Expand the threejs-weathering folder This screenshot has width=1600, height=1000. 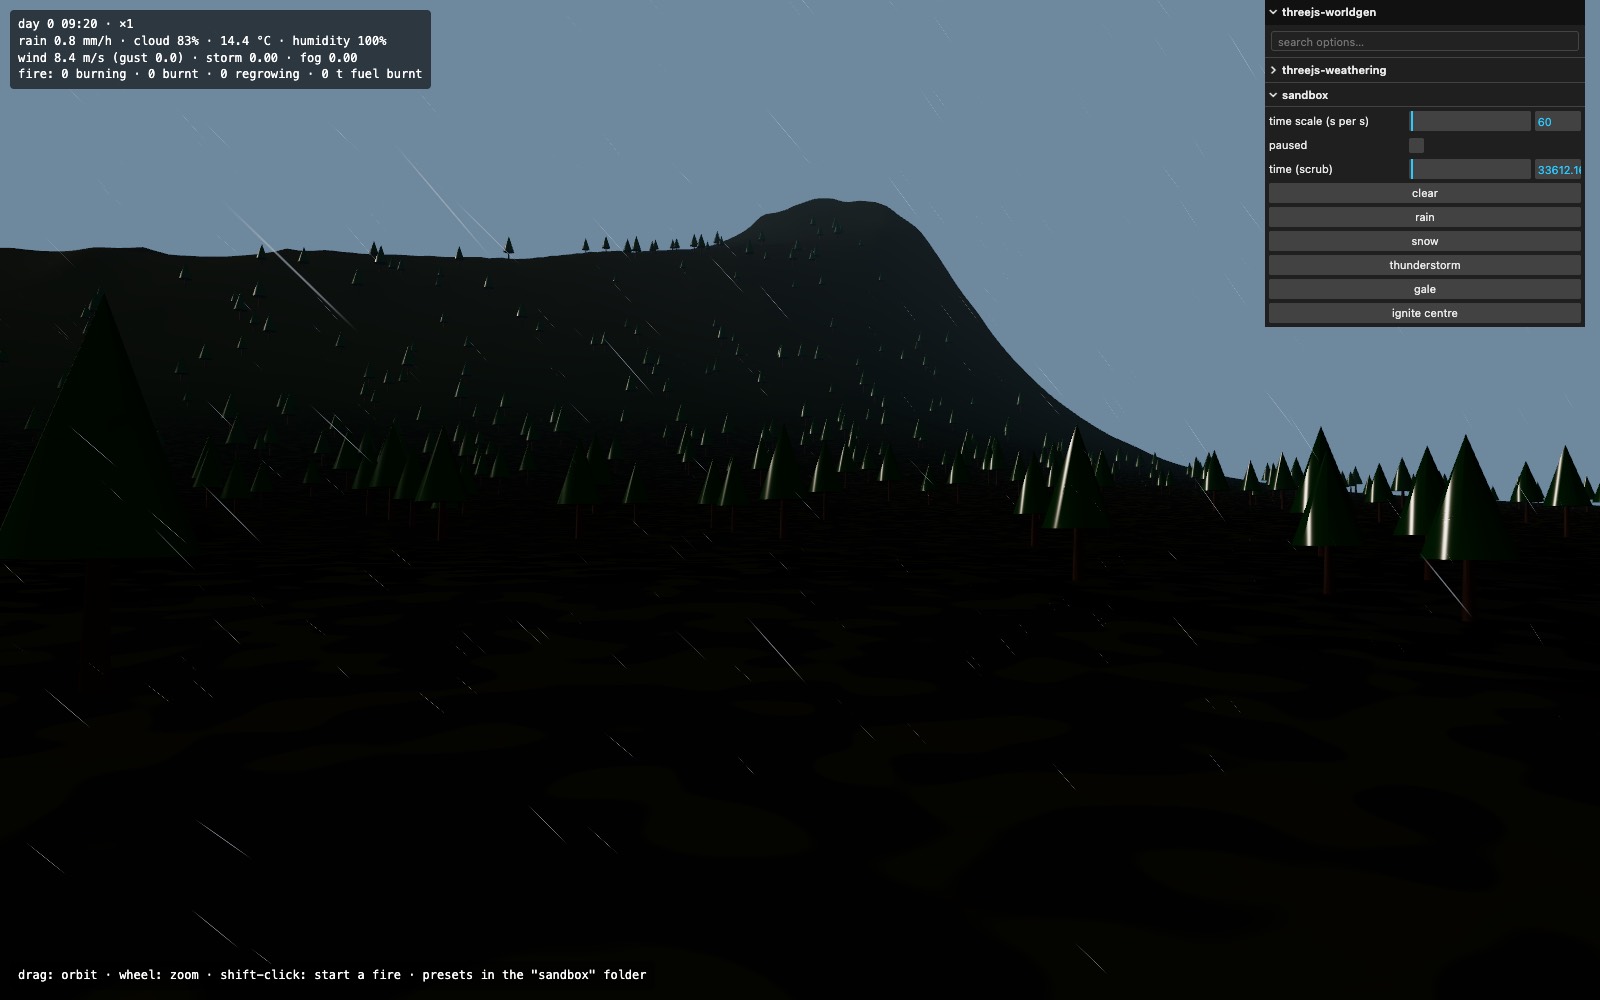tap(1424, 70)
